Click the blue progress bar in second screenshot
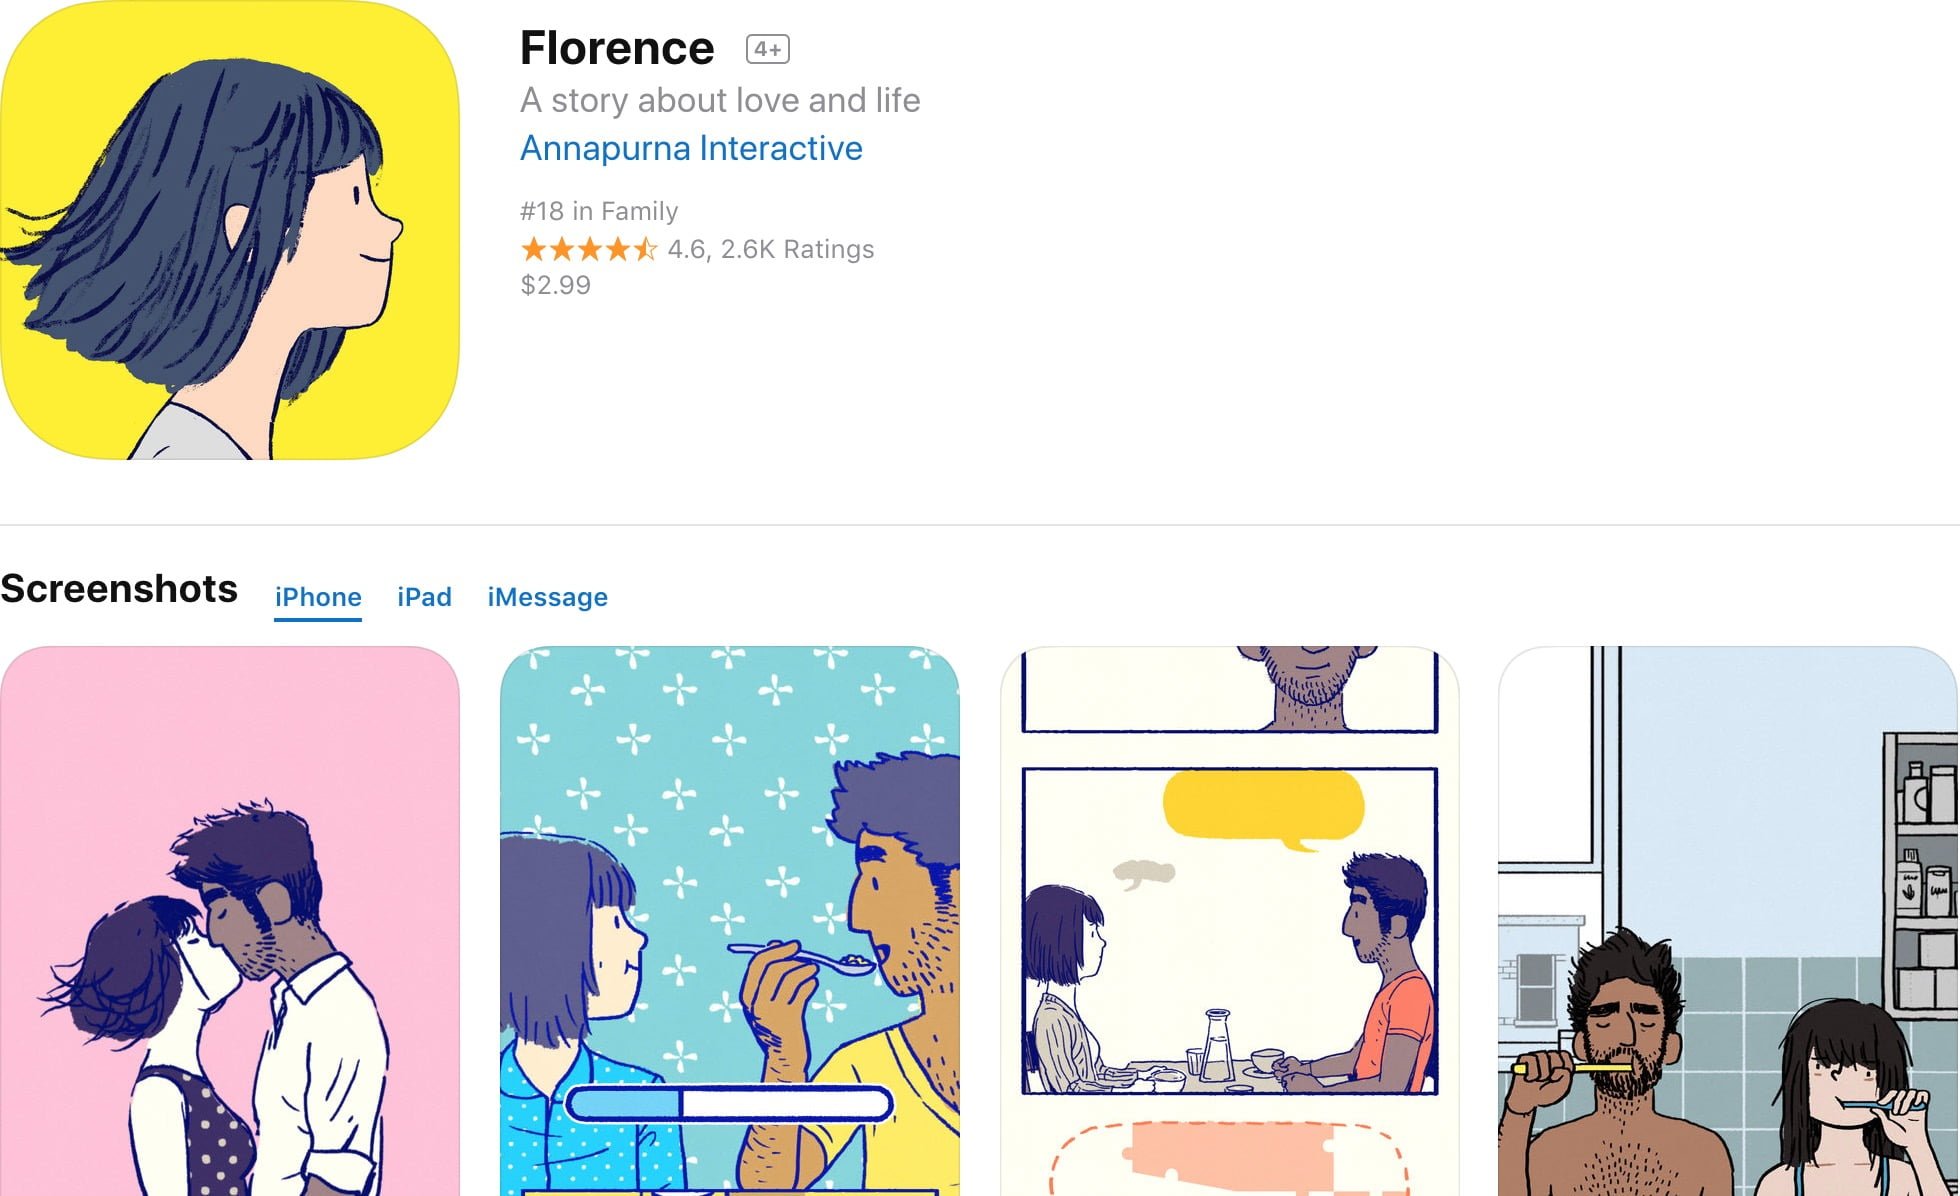Image resolution: width=1960 pixels, height=1196 pixels. [729, 1104]
